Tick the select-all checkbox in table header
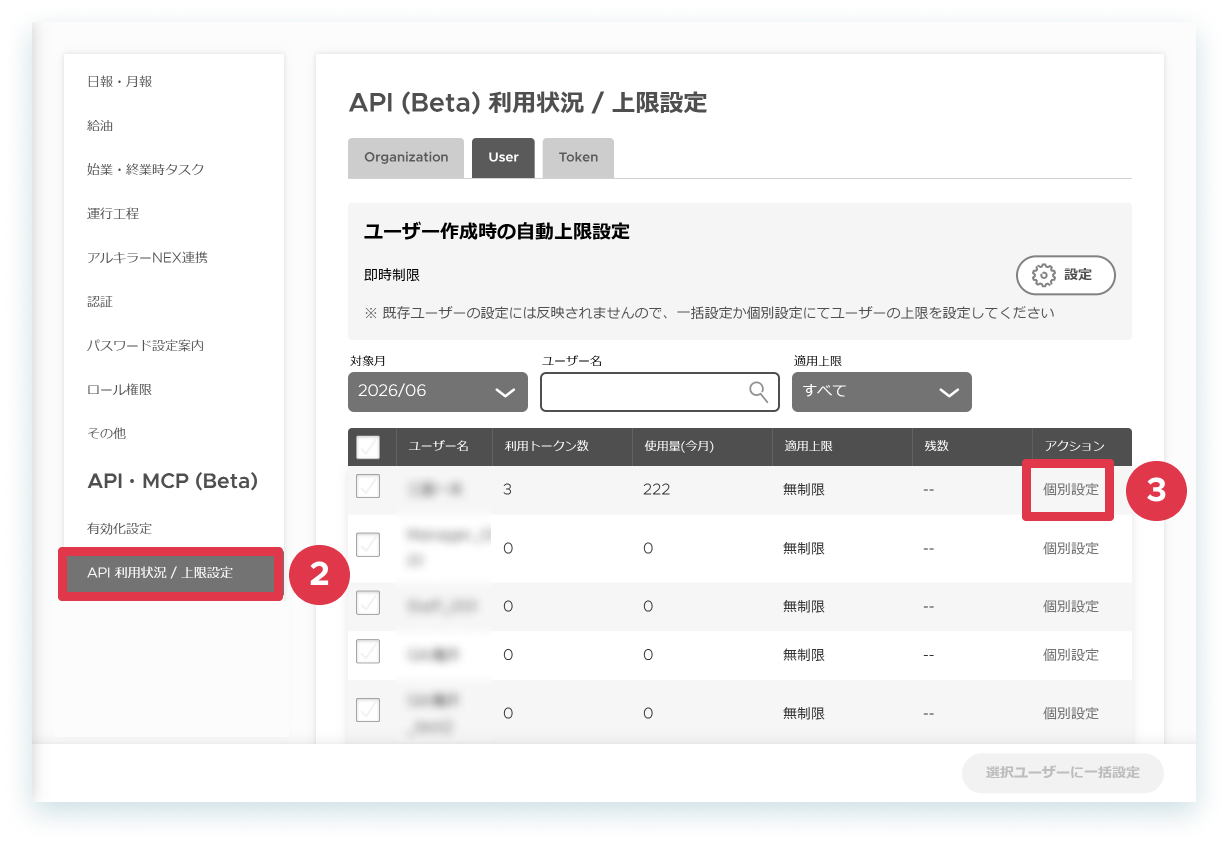1228x844 pixels. (368, 446)
